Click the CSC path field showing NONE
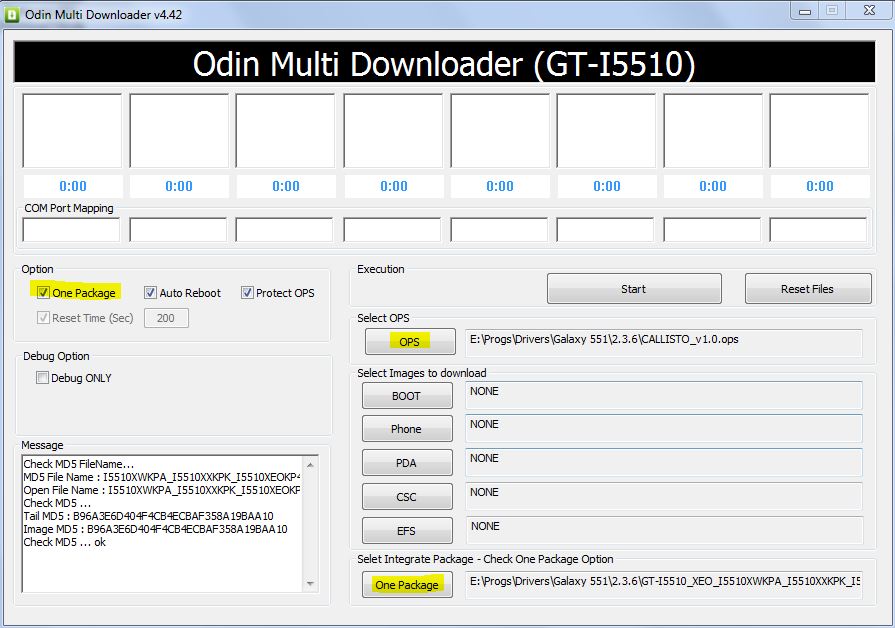The width and height of the screenshot is (895, 628). pyautogui.click(x=664, y=496)
